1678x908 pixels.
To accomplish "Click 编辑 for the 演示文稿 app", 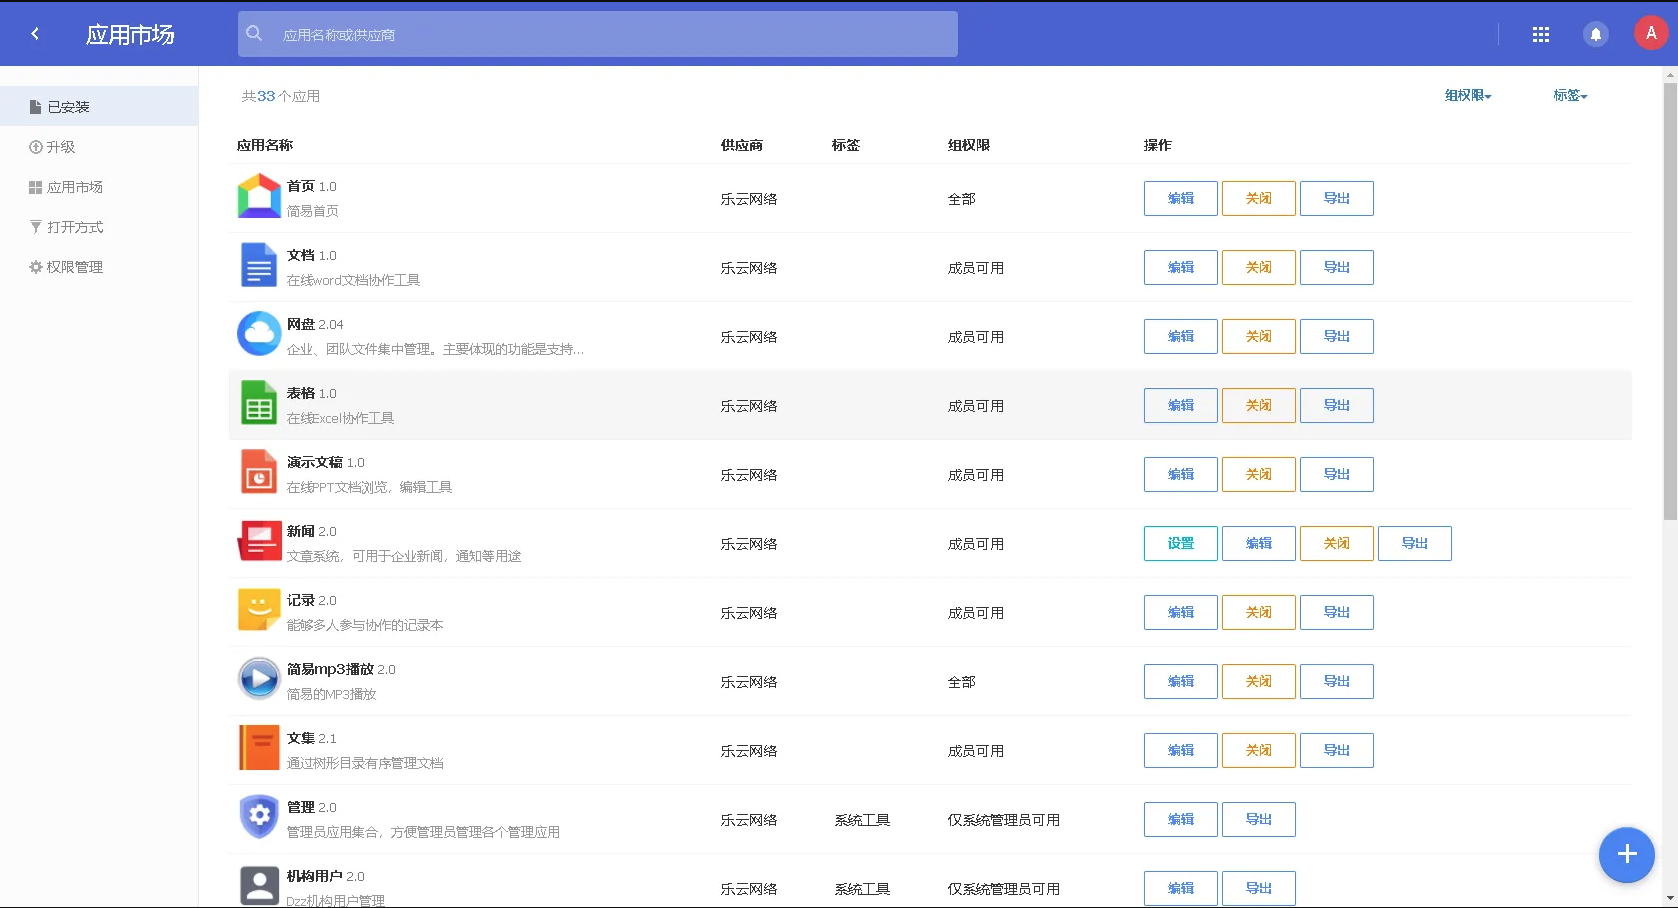I will pyautogui.click(x=1181, y=474).
